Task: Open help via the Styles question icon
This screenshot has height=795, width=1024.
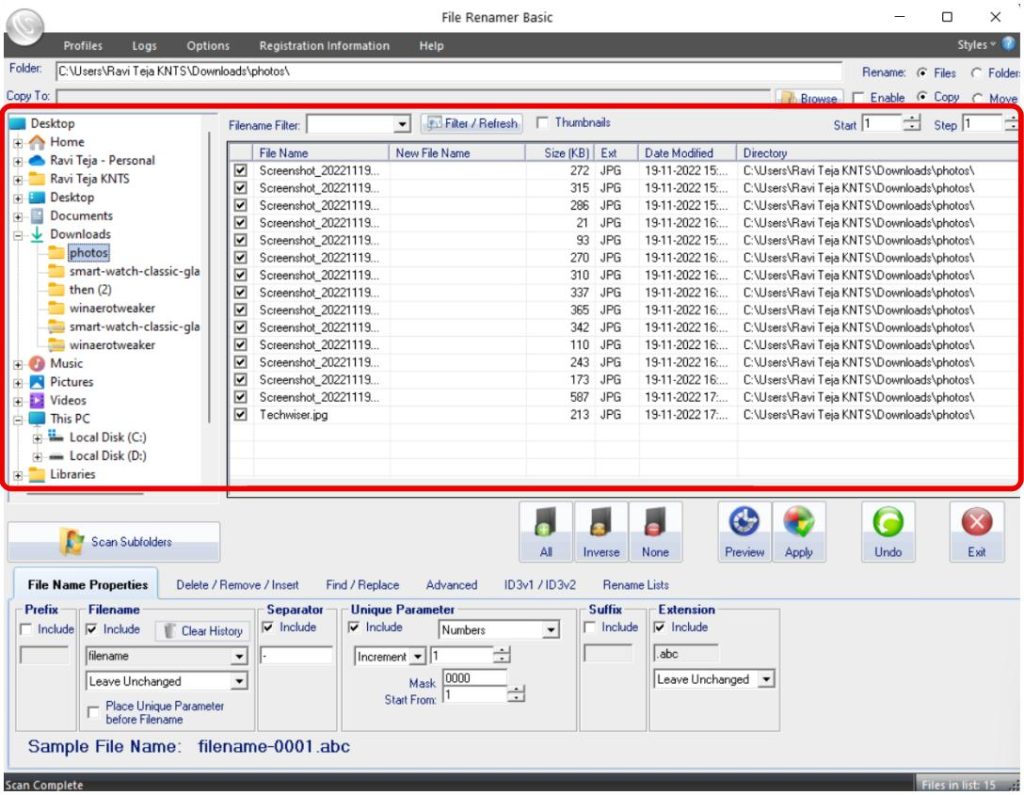Action: tap(1008, 44)
